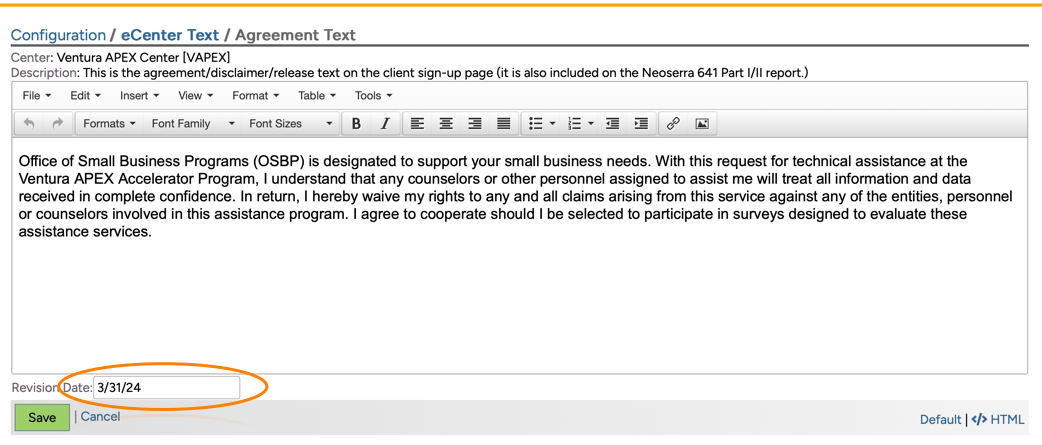Click the Revision Date input field

click(x=166, y=387)
